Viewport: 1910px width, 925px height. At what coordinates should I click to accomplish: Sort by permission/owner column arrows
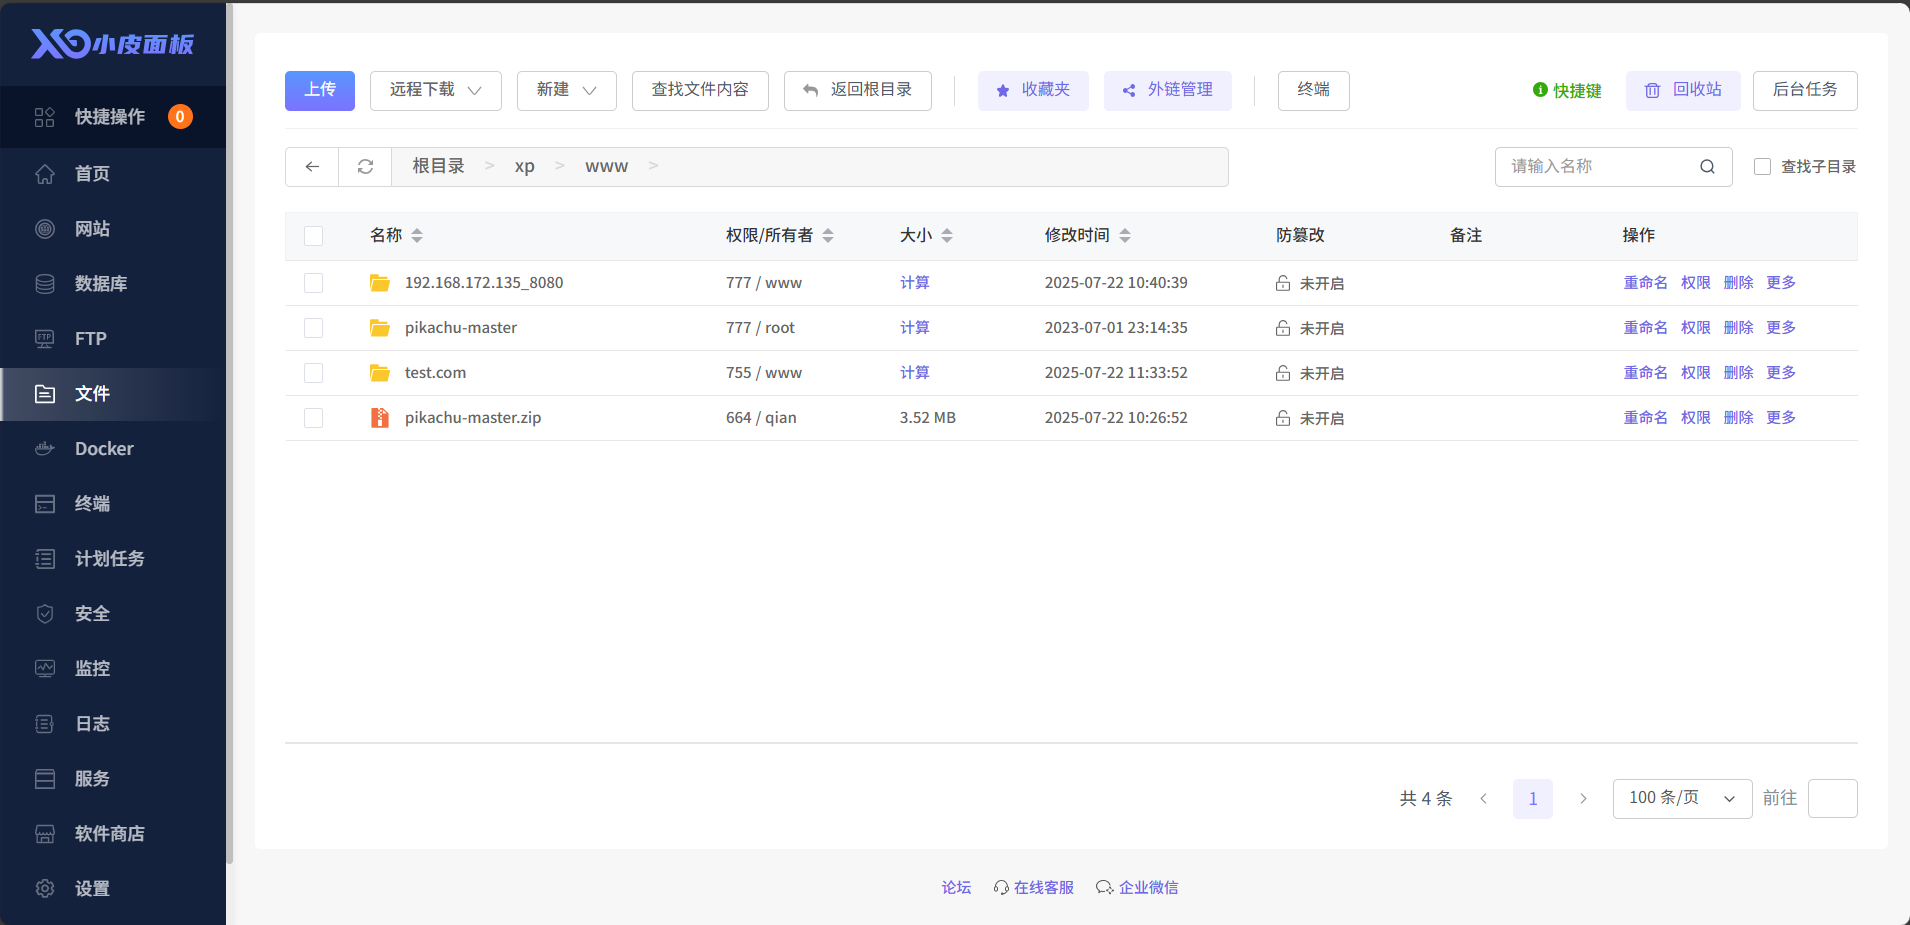click(828, 235)
